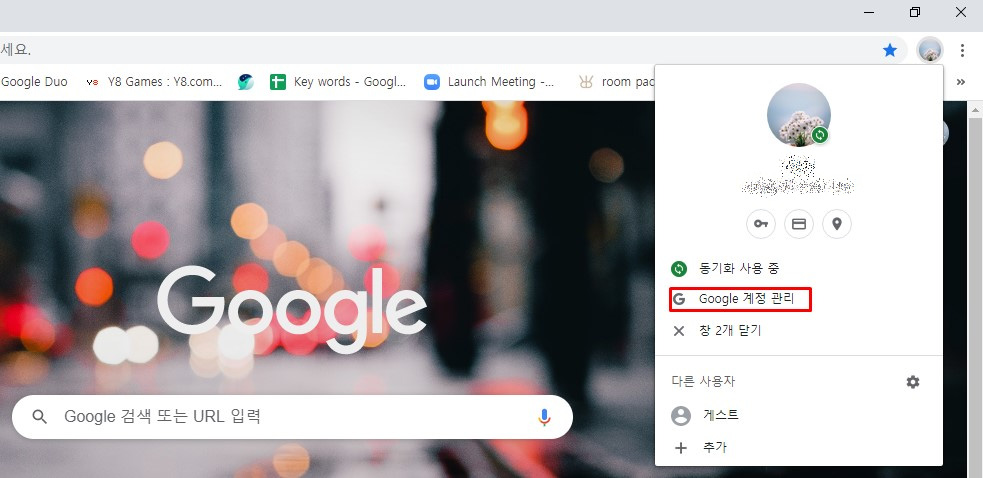Screen dimensions: 983x478
Task: Click the teal planet bookmark icon
Action: (x=246, y=82)
